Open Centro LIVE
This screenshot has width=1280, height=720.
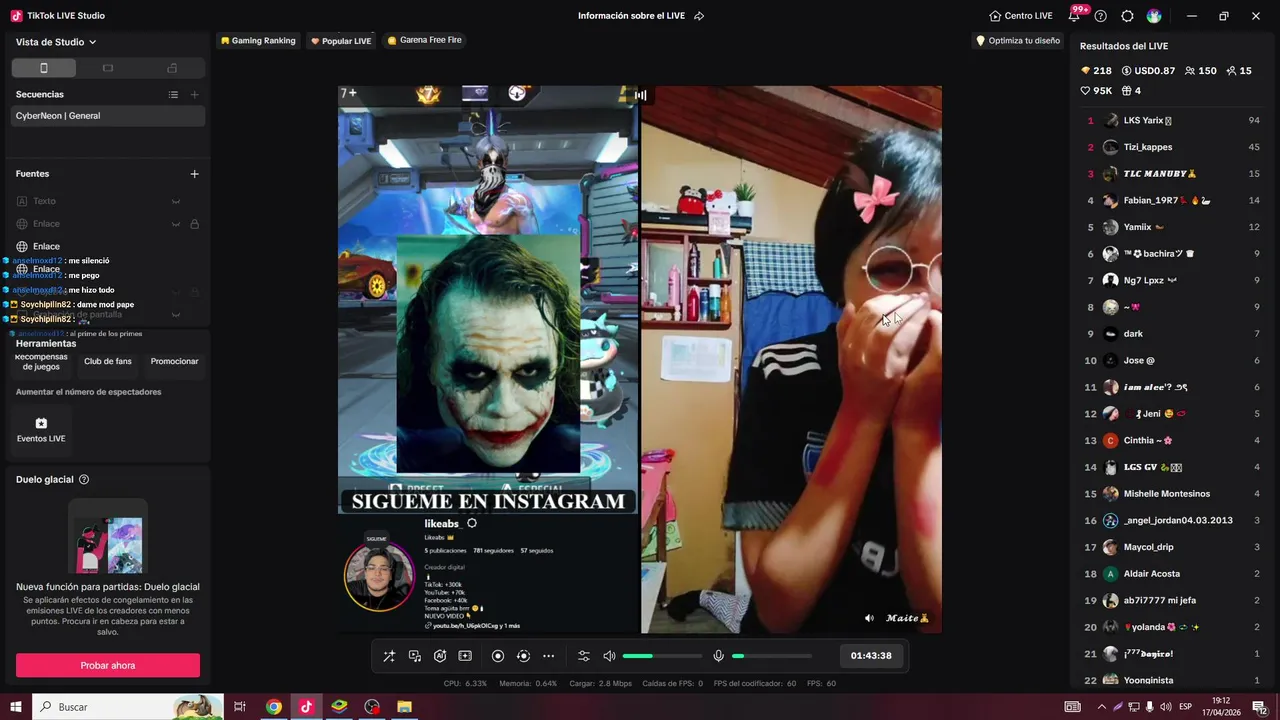click(x=1021, y=16)
